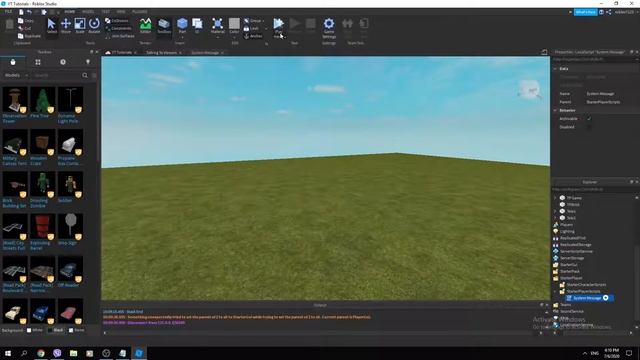Select Lighting in Explorer
The height and width of the screenshot is (360, 640).
pos(567,231)
